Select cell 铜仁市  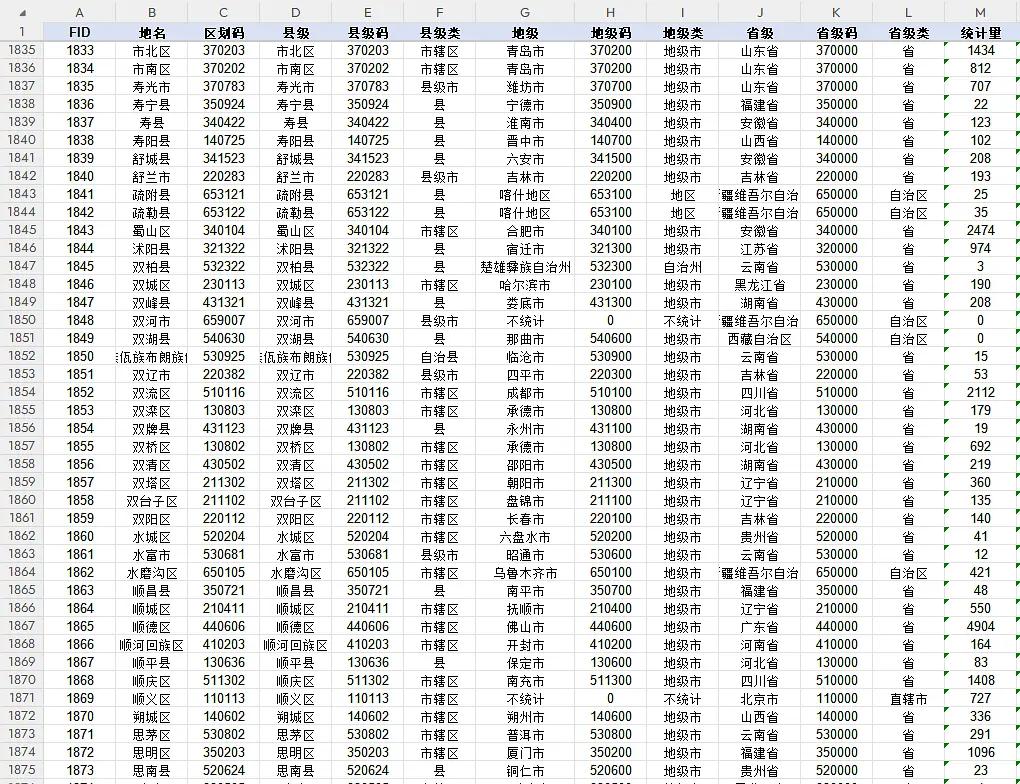525,771
